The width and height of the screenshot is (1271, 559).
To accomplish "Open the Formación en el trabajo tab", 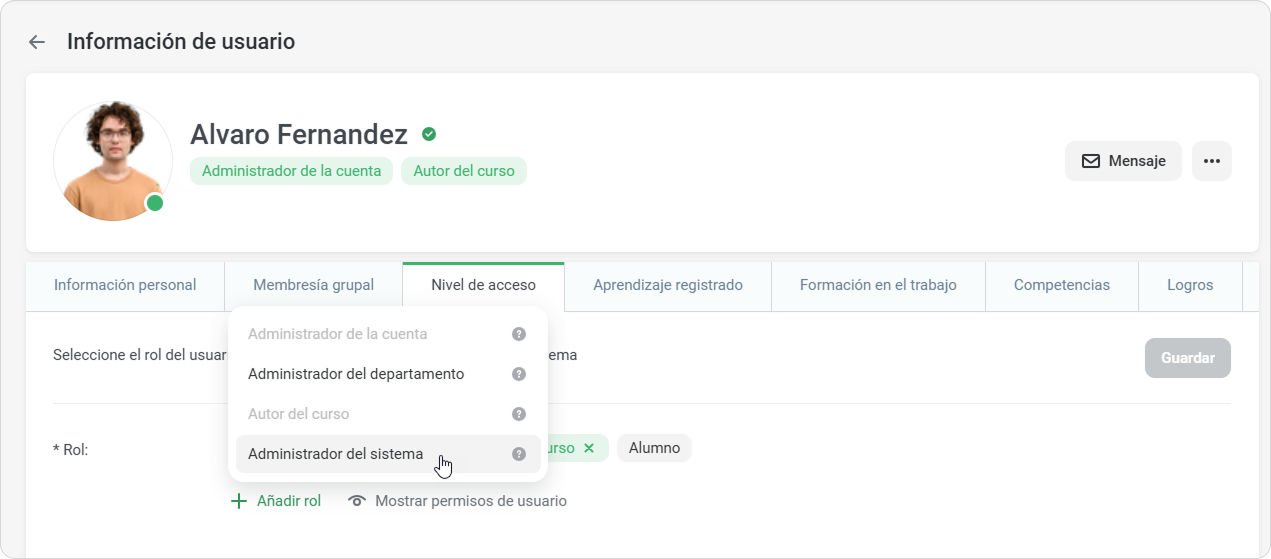I will point(877,285).
